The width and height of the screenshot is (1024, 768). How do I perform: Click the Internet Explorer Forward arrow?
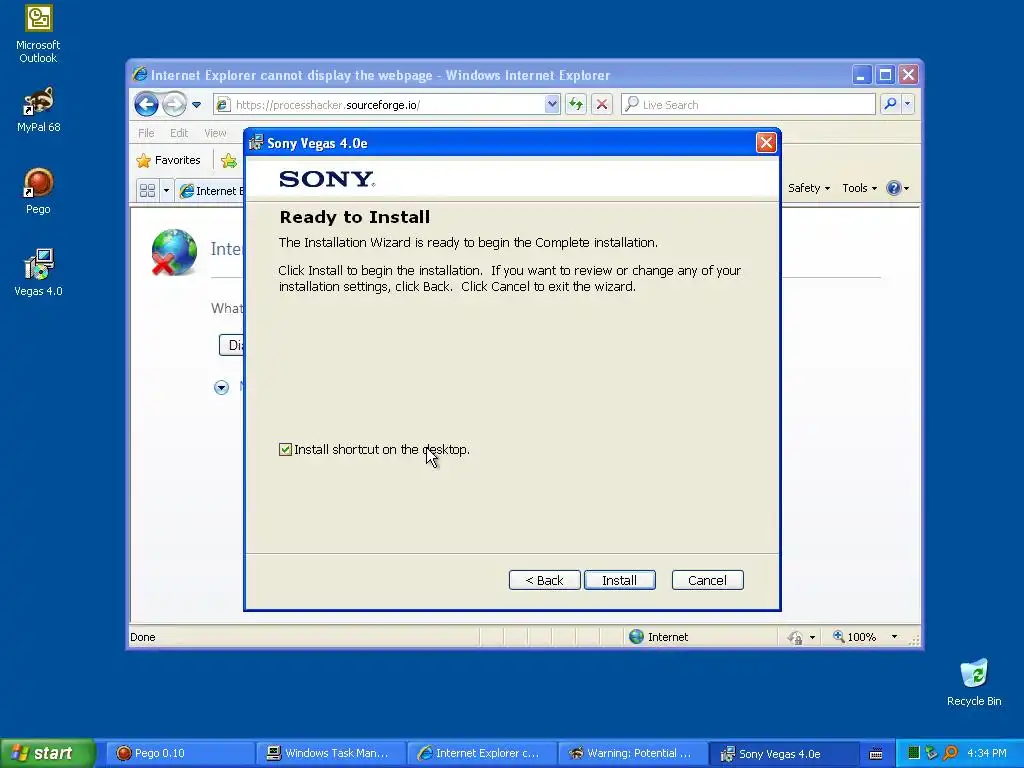click(x=174, y=104)
